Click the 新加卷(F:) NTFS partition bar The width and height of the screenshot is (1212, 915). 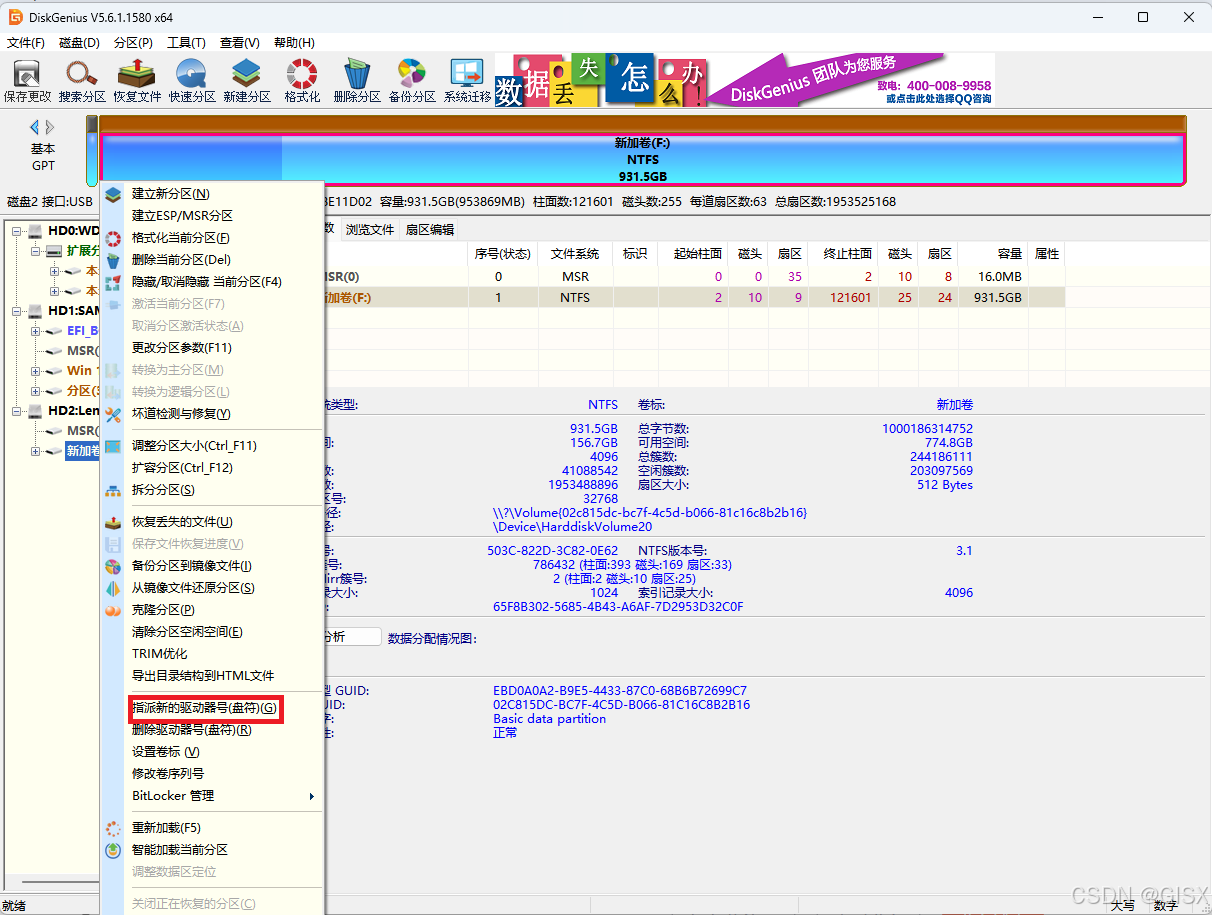642,159
